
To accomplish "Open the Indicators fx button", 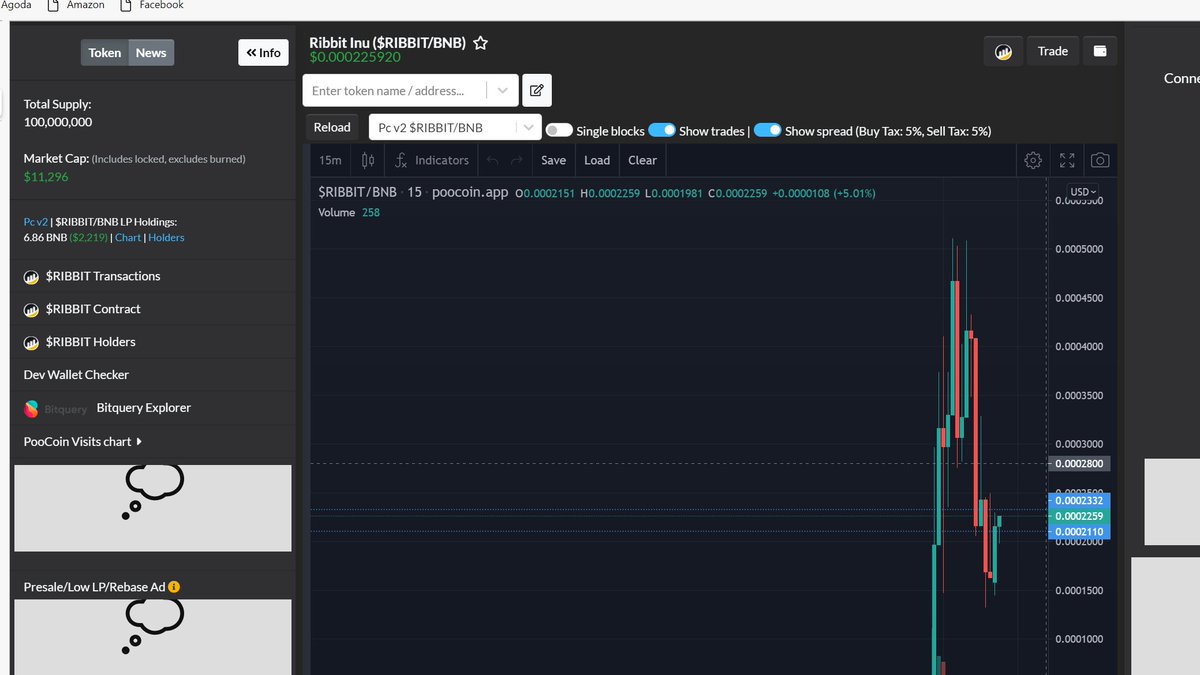I will point(432,160).
